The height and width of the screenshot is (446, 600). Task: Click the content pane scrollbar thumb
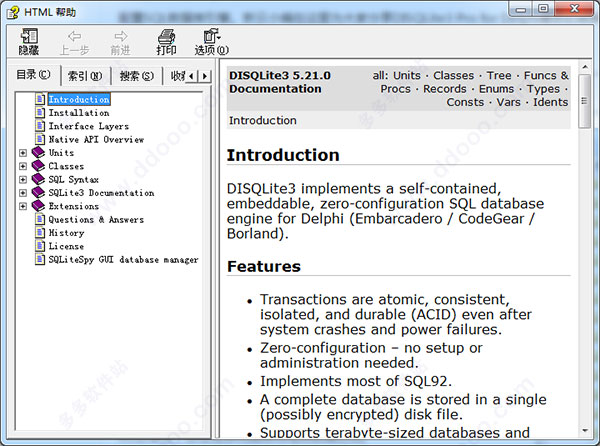pos(584,101)
